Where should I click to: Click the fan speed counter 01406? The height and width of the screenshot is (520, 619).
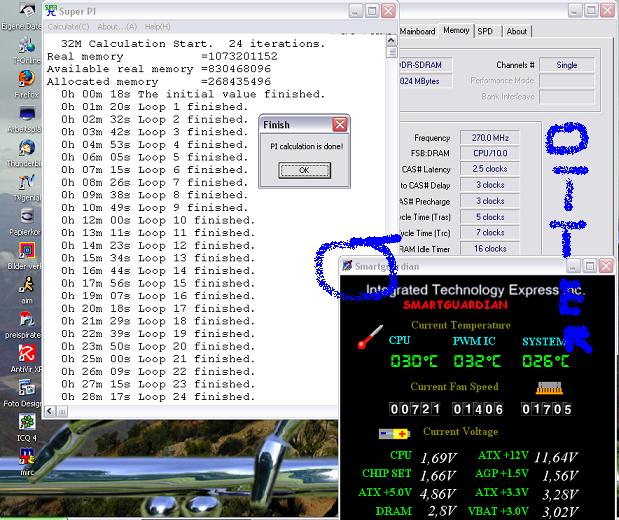(x=478, y=409)
